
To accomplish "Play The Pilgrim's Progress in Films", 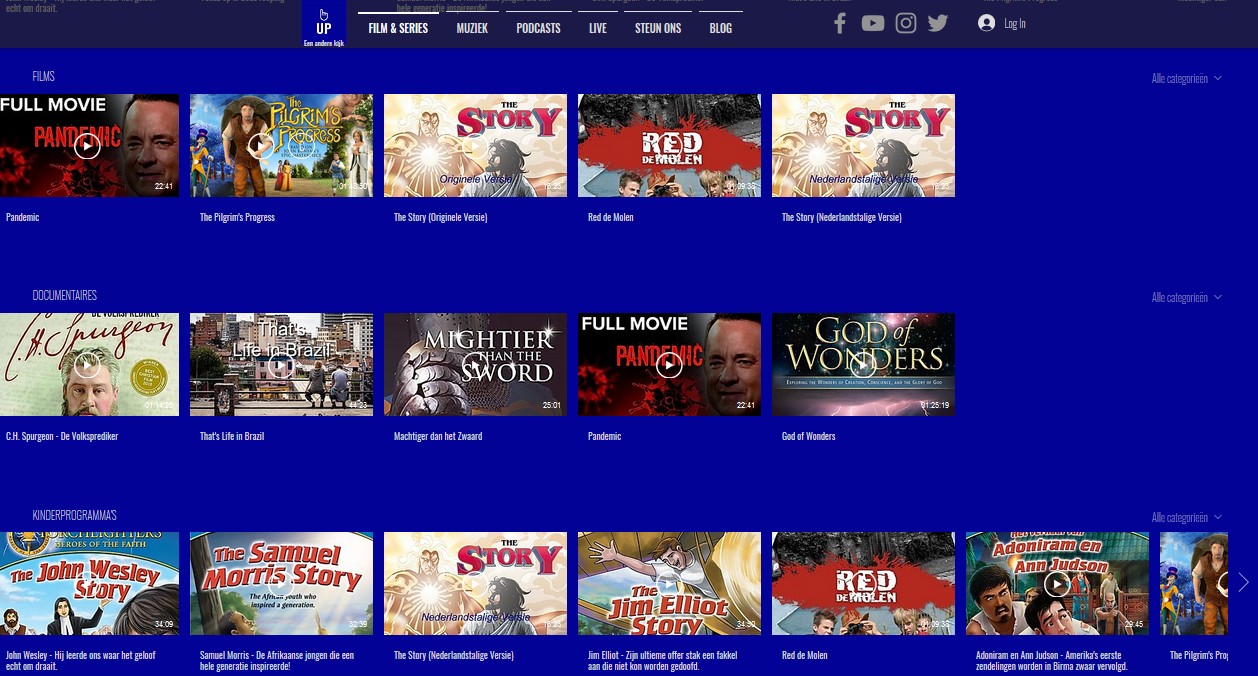I will click(x=261, y=146).
